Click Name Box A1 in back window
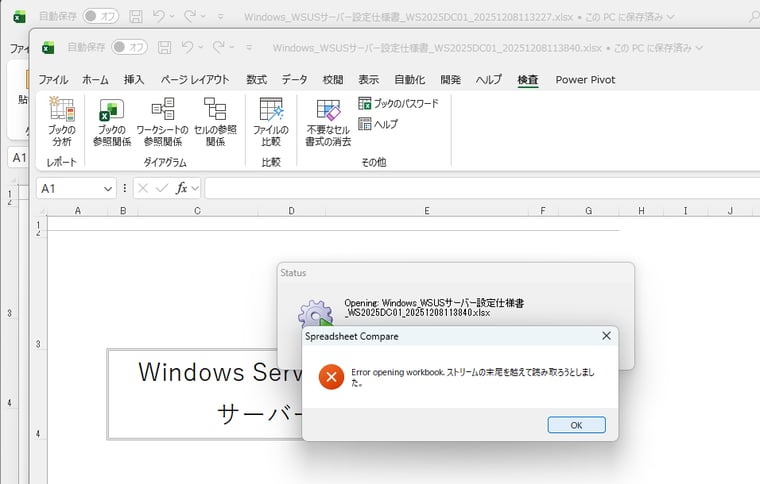The height and width of the screenshot is (484, 760). pyautogui.click(x=18, y=157)
